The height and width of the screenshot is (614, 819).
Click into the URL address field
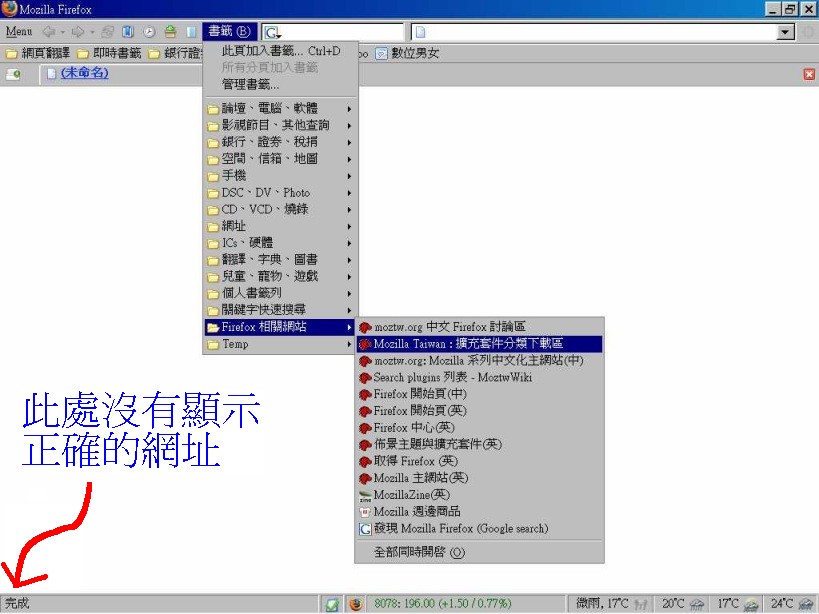point(601,32)
